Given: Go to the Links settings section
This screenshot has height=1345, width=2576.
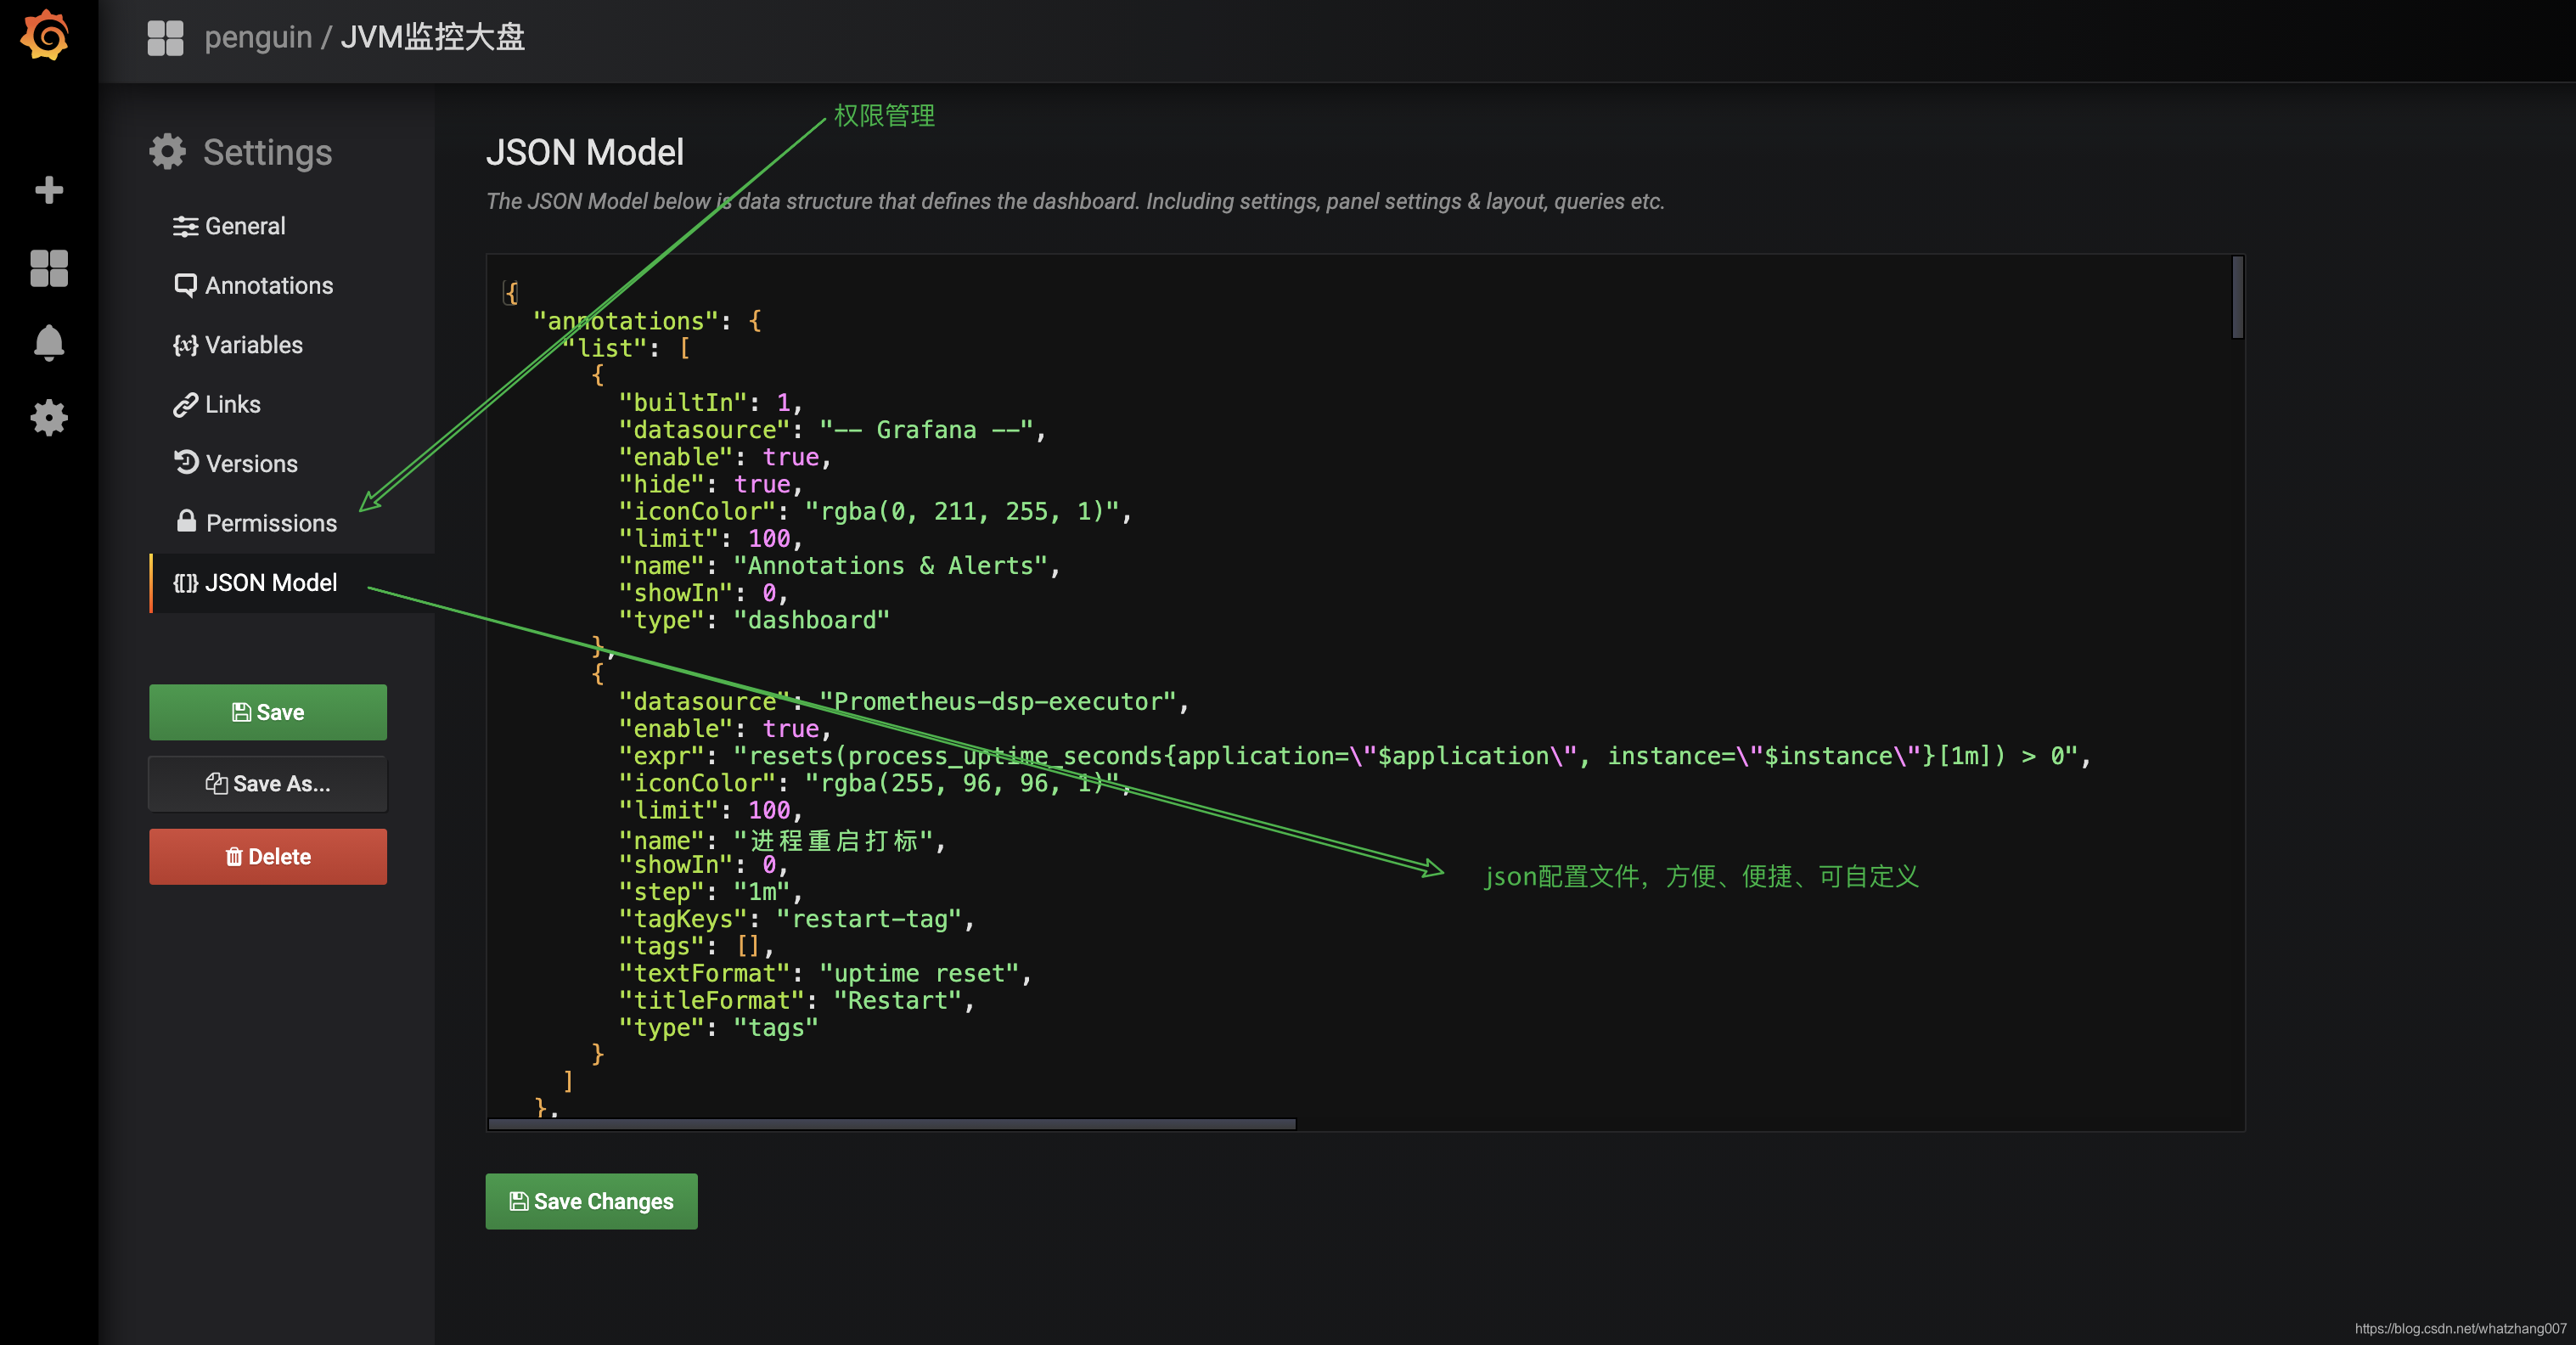Looking at the screenshot, I should (x=232, y=404).
